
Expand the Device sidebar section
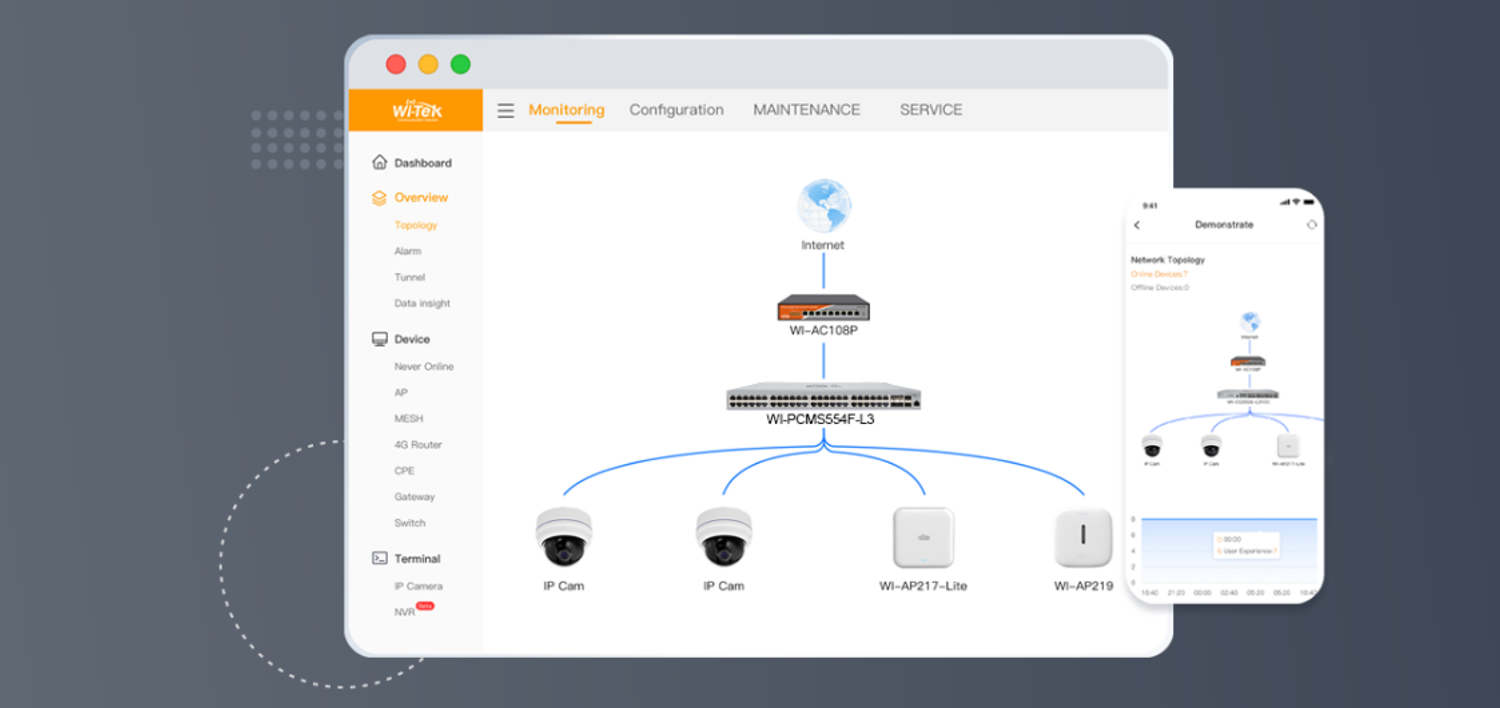(x=411, y=339)
